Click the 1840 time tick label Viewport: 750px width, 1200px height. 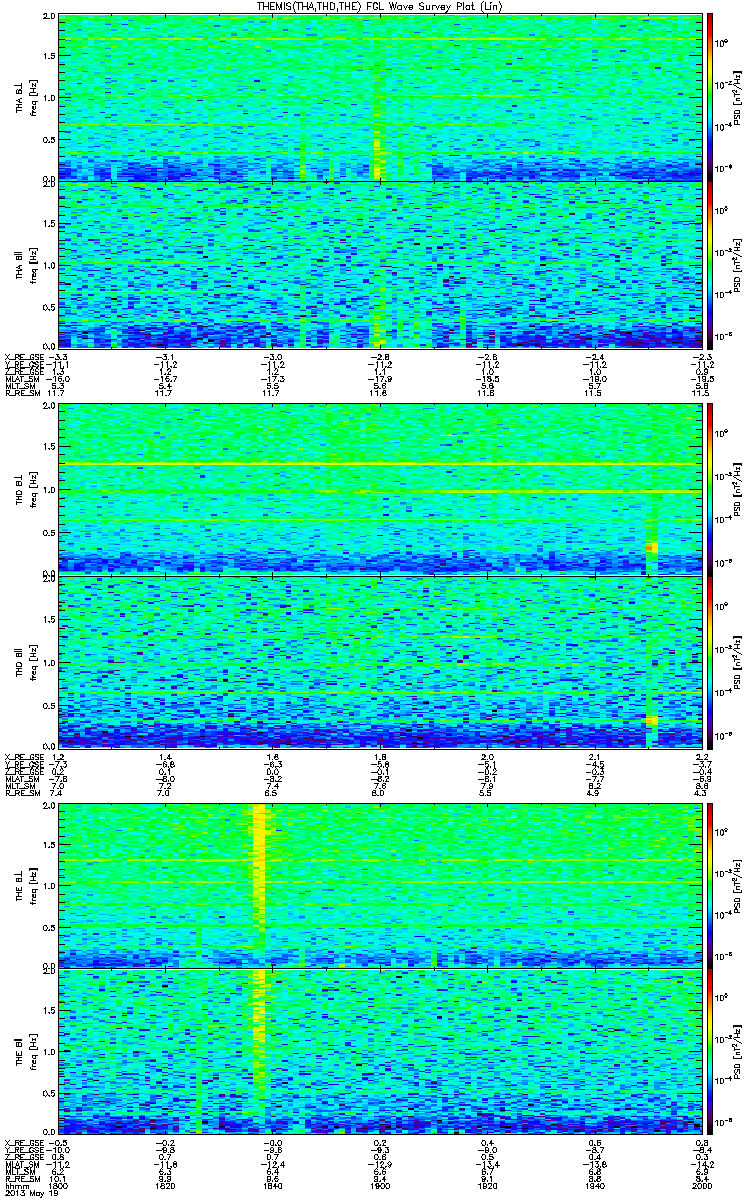pyautogui.click(x=272, y=1185)
